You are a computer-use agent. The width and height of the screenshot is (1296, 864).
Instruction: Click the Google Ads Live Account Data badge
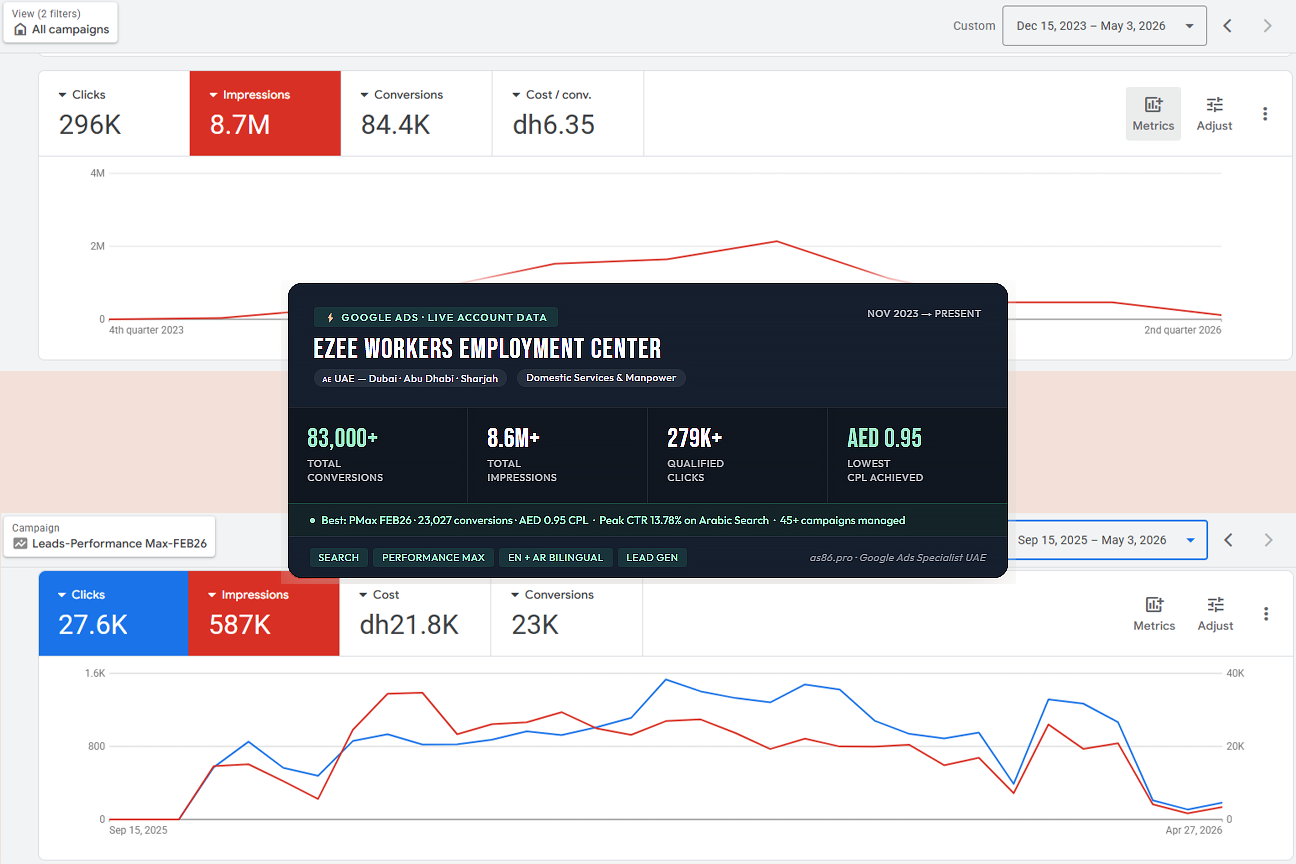436,317
